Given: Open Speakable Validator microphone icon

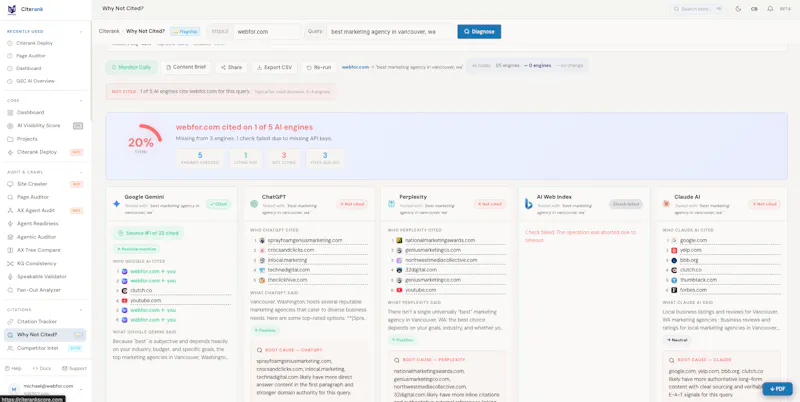Looking at the screenshot, I should tap(10, 277).
